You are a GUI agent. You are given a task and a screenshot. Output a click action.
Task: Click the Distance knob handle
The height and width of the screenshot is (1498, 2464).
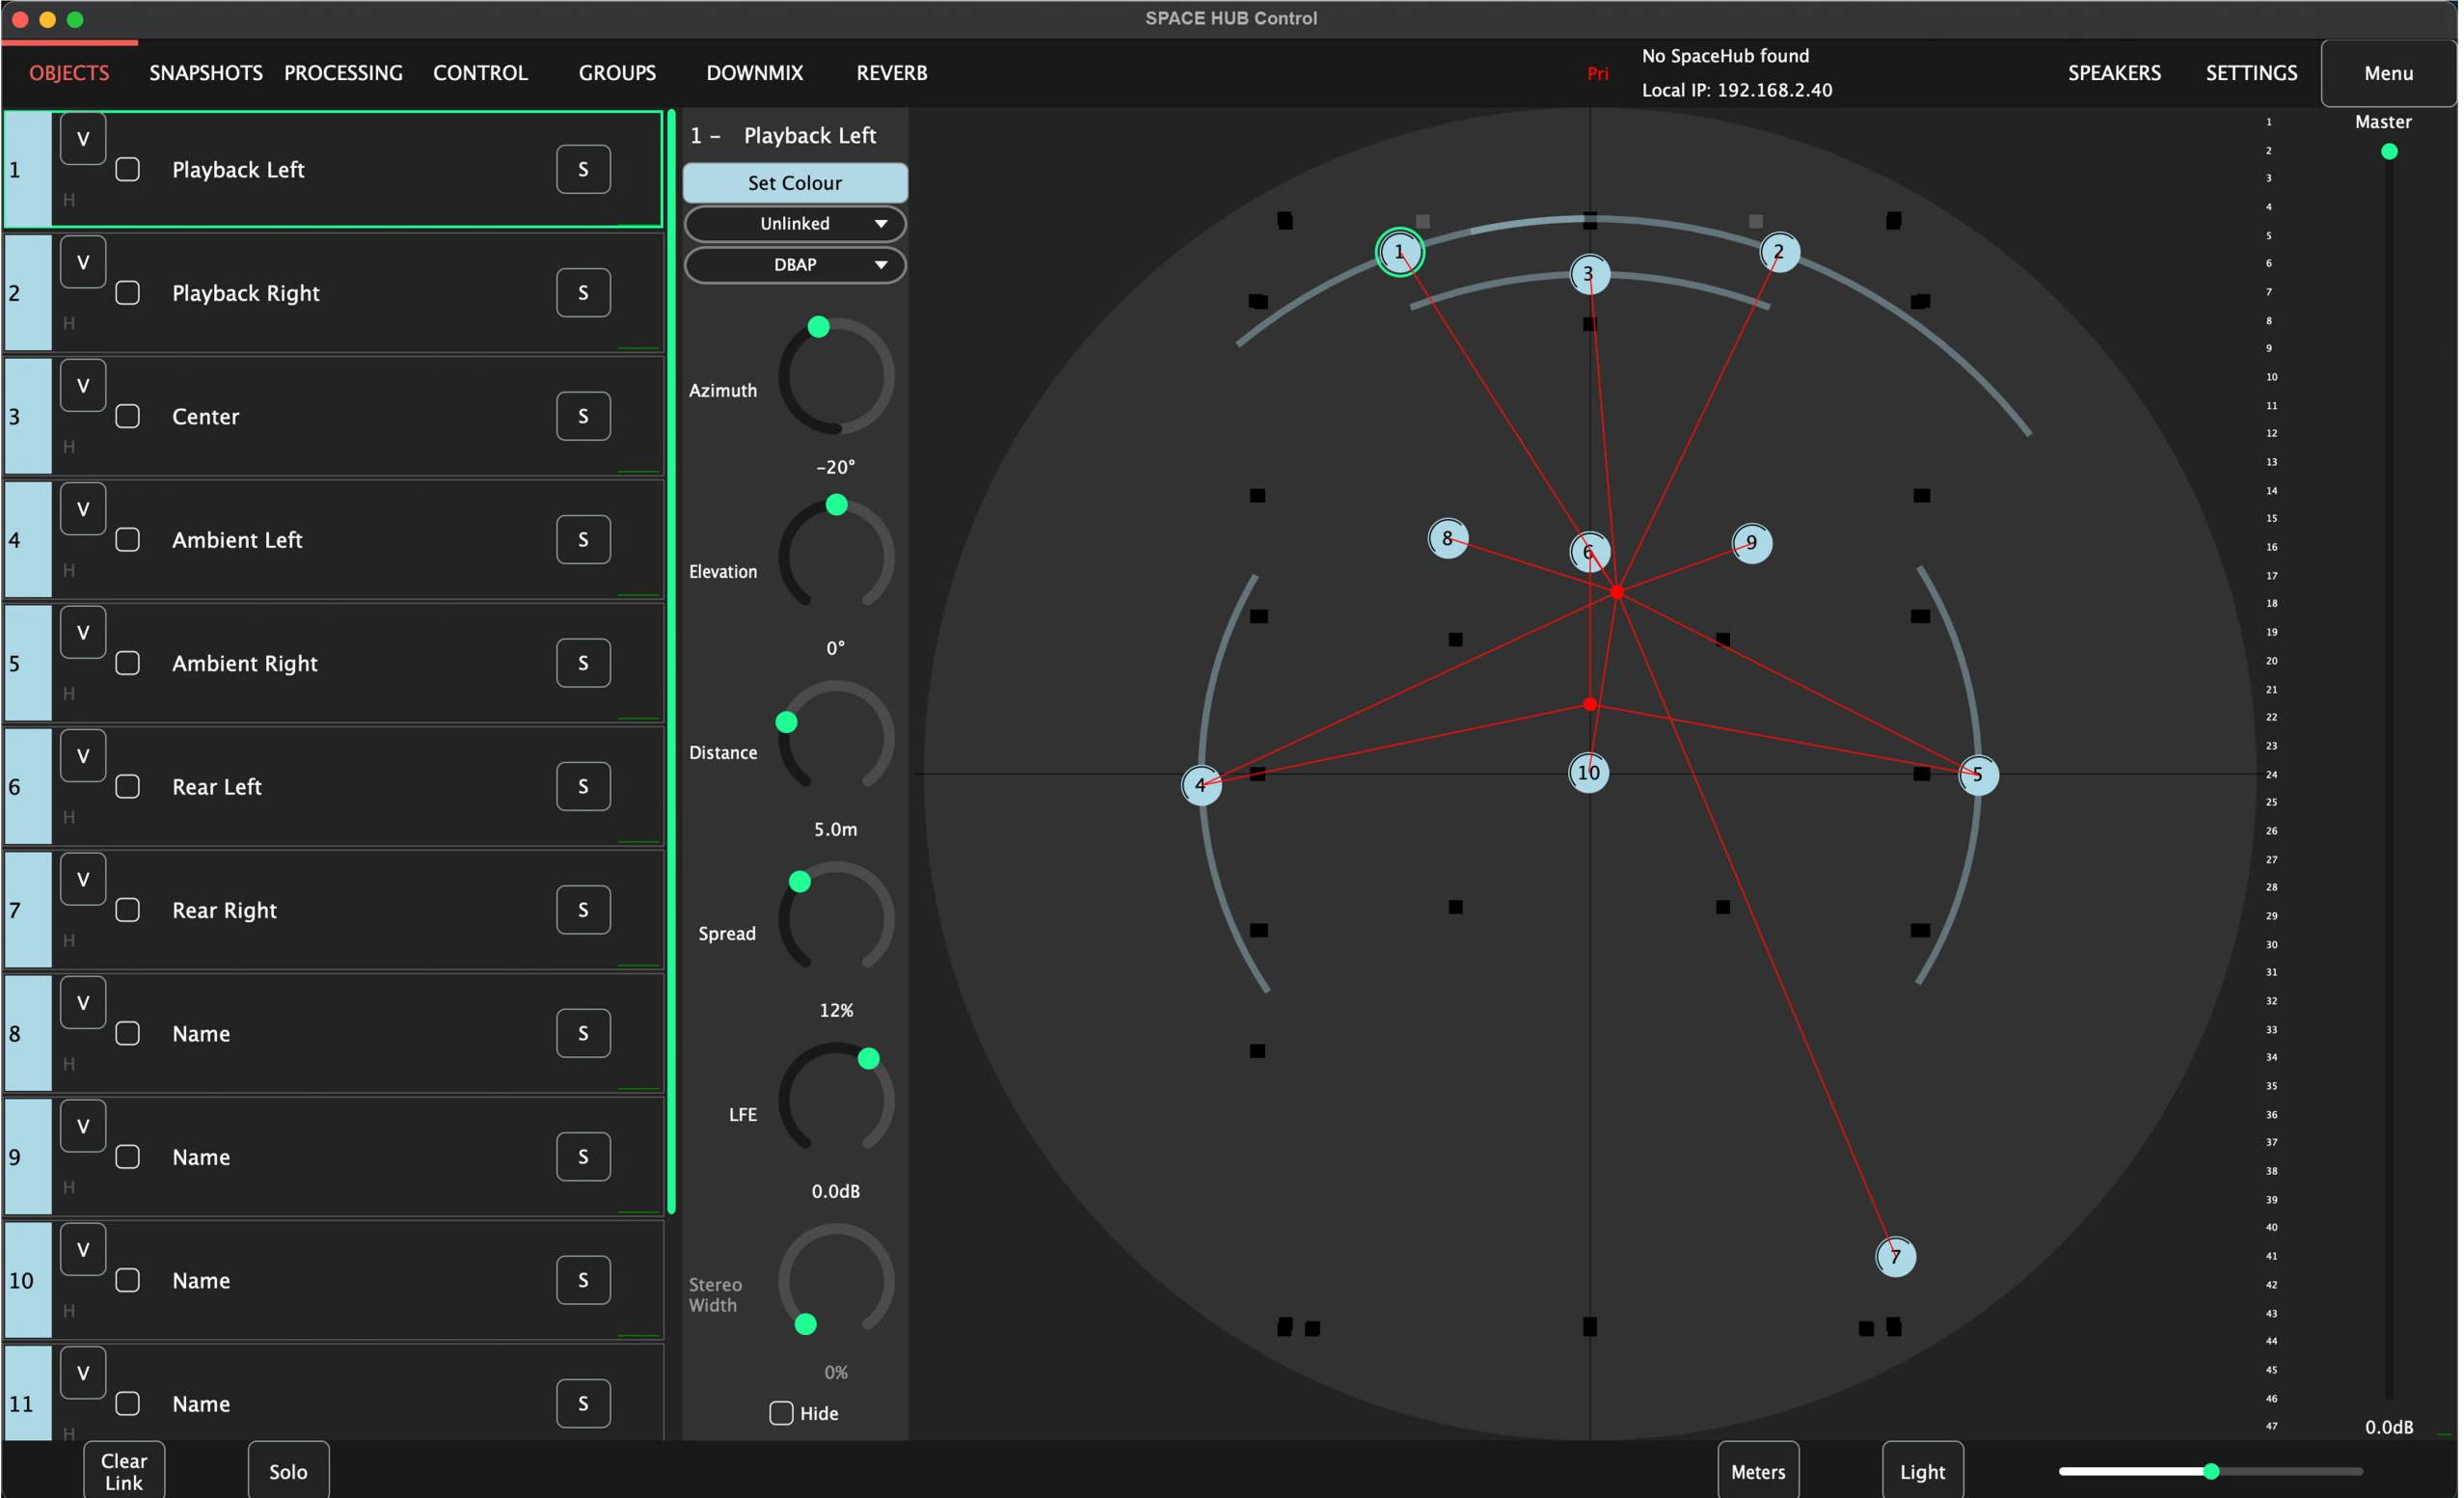(787, 722)
